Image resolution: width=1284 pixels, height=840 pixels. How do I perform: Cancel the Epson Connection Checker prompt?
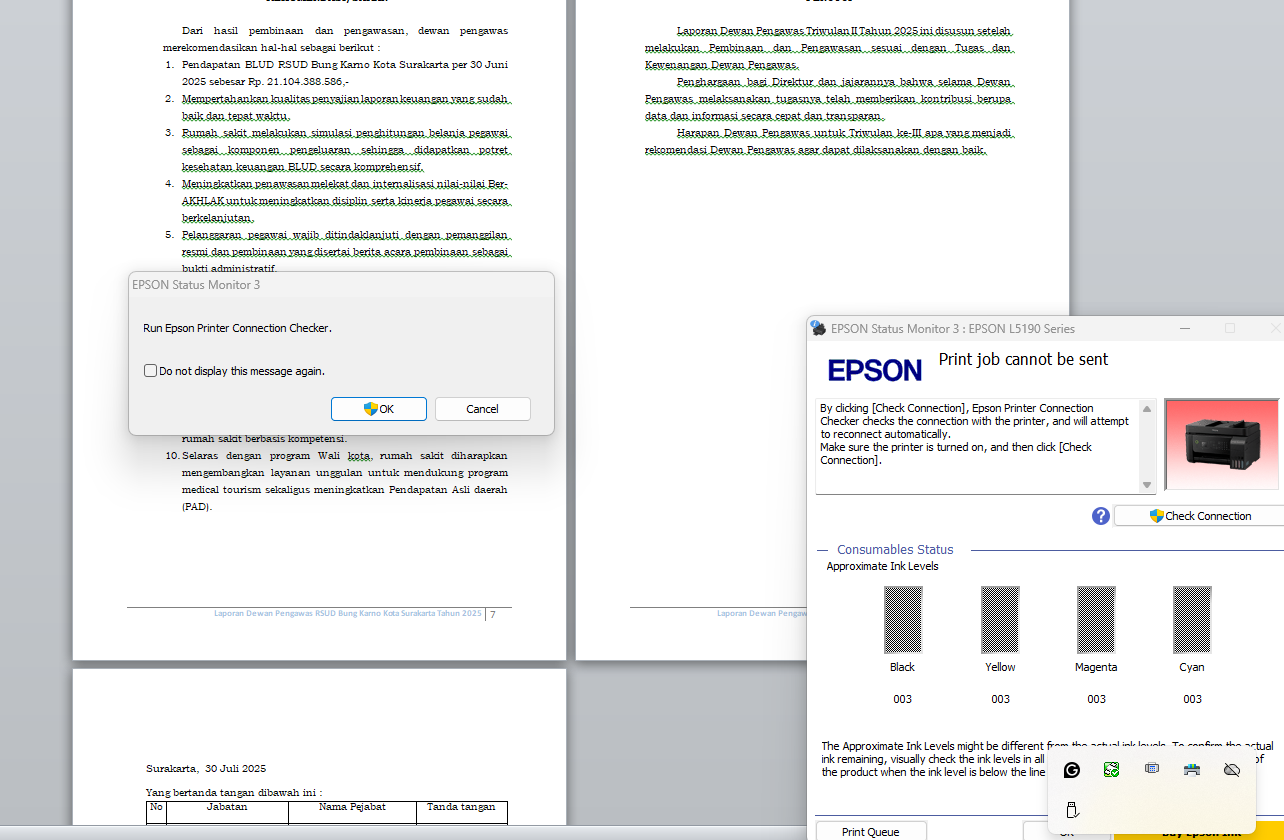pos(482,409)
